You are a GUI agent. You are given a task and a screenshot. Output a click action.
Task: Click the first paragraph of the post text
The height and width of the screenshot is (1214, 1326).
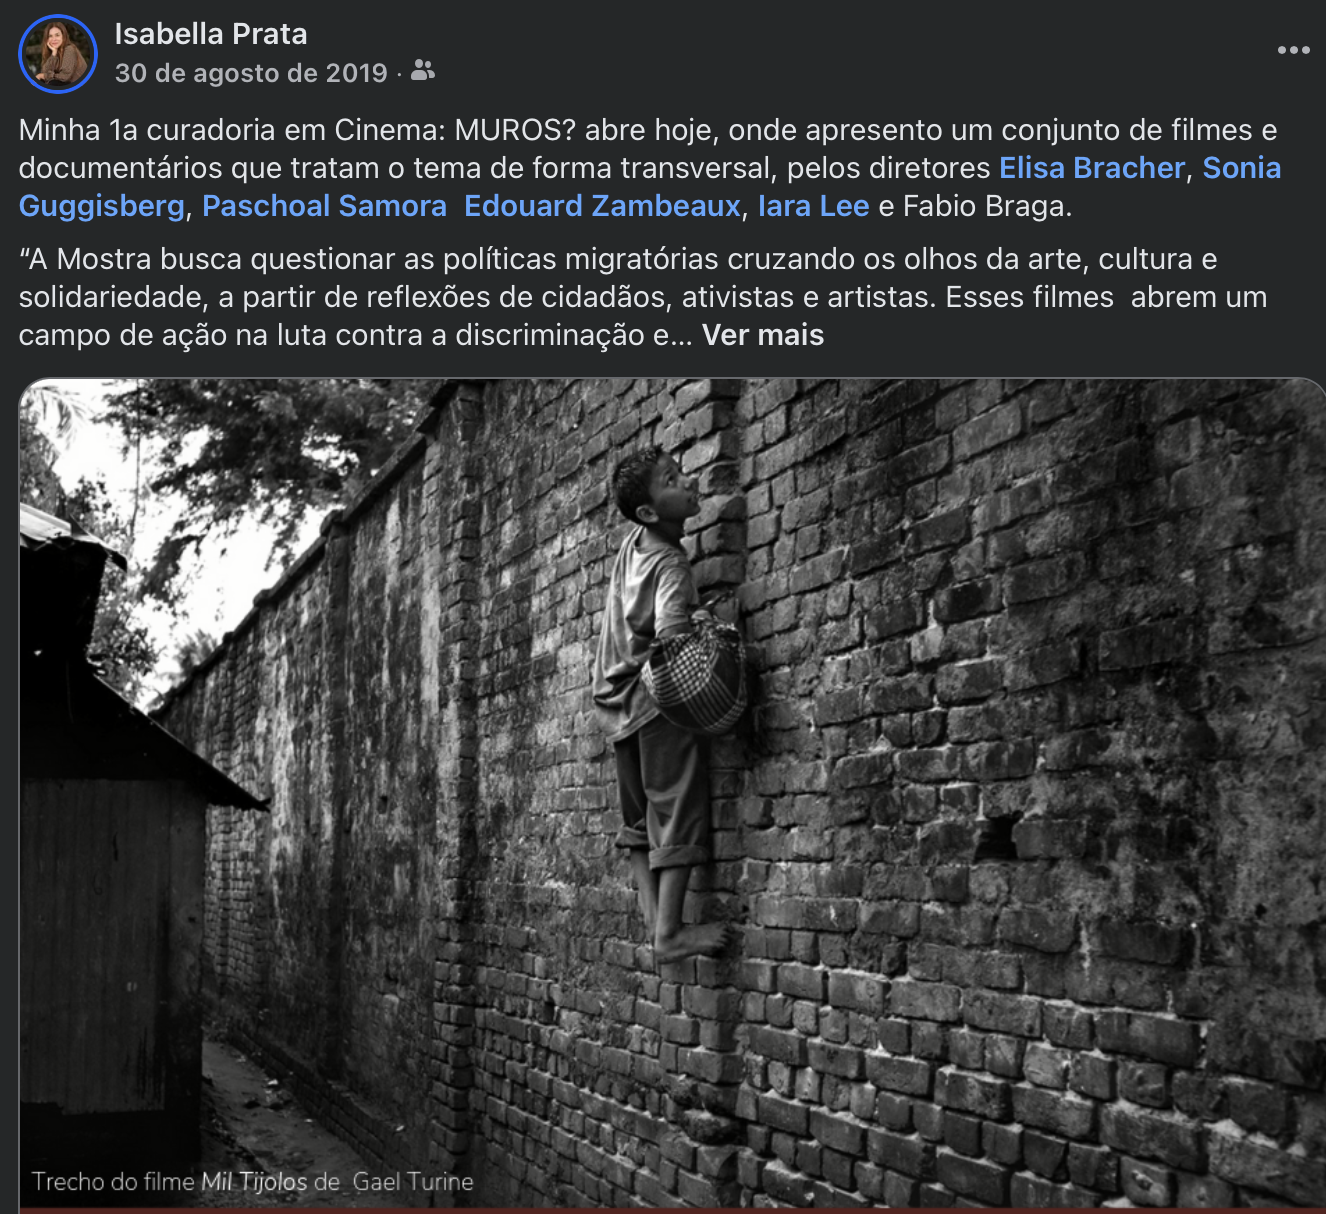(x=650, y=168)
